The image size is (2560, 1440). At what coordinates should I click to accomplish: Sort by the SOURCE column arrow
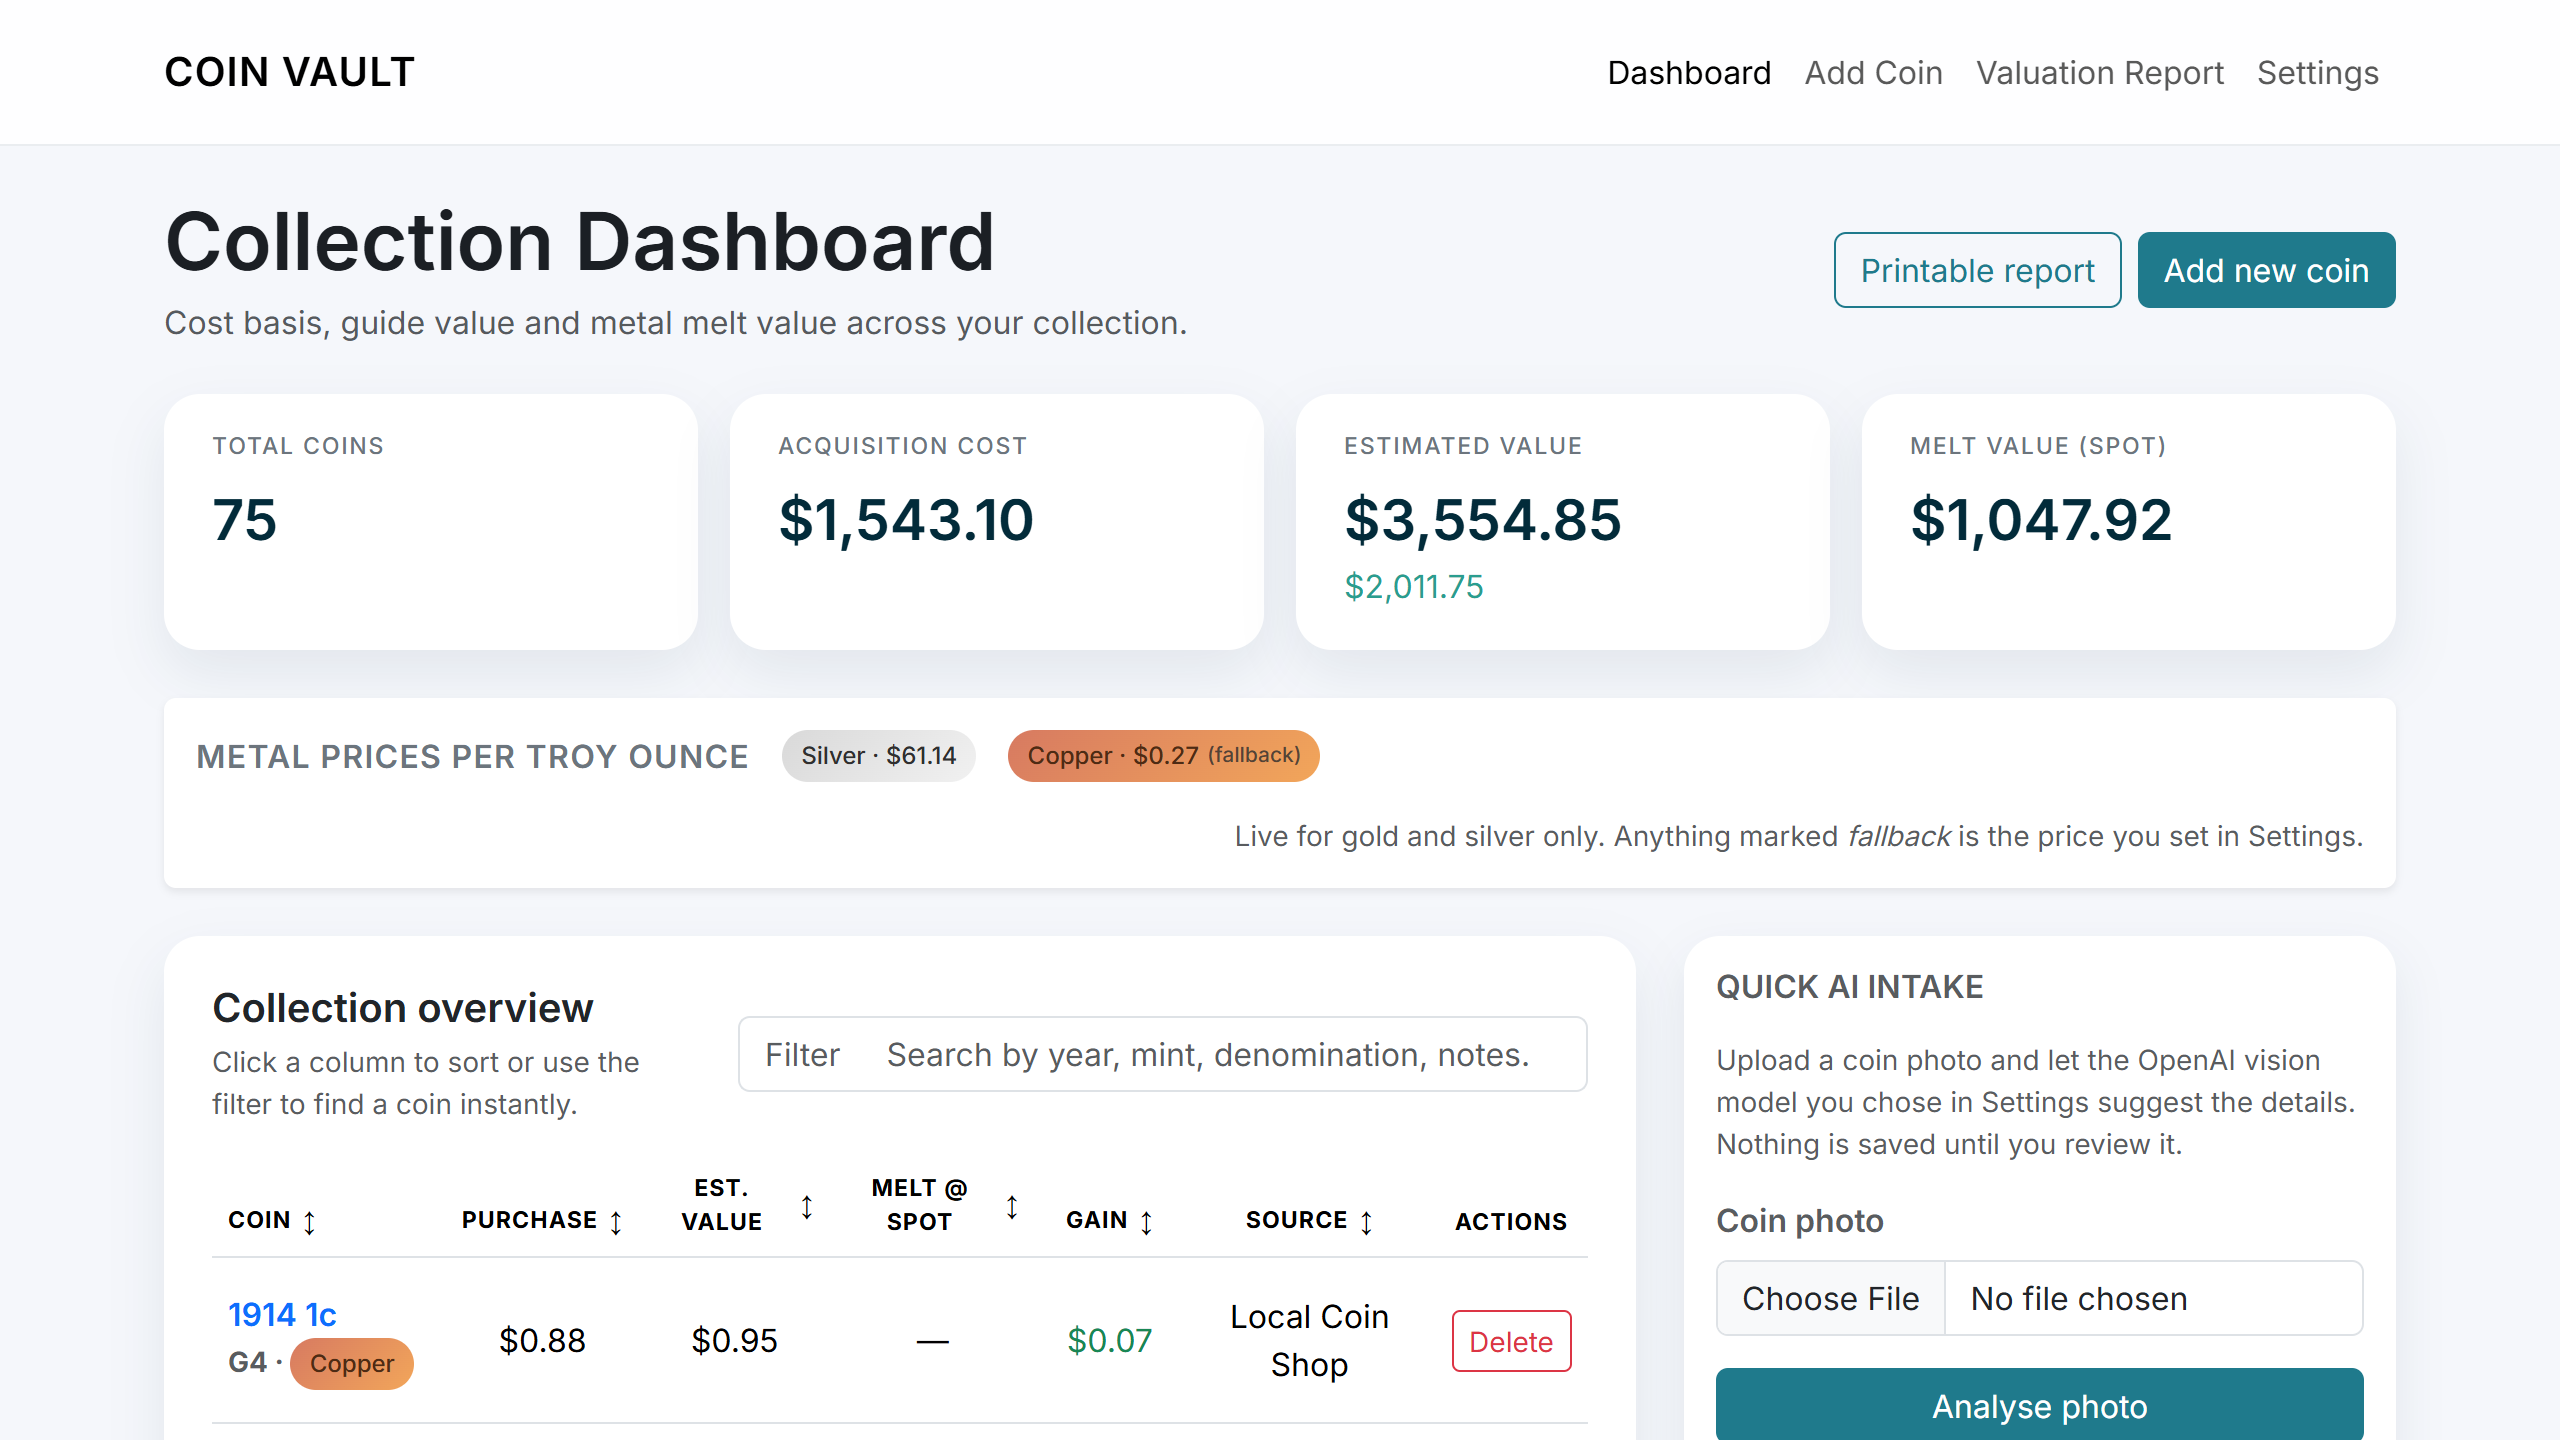[1366, 1221]
